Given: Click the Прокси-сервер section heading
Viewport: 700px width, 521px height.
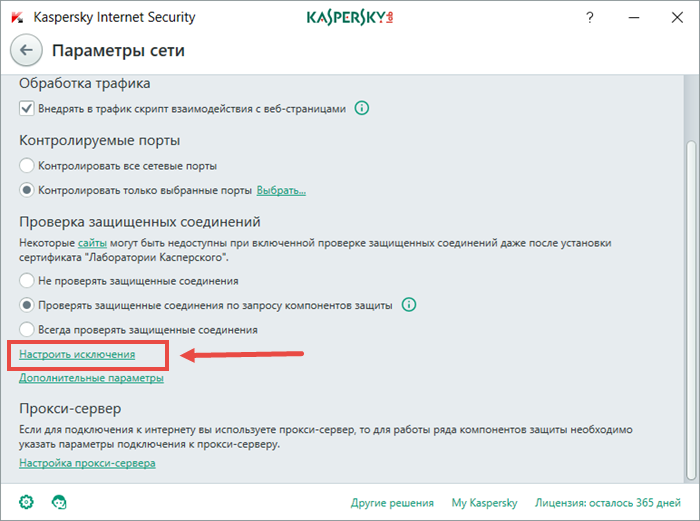Looking at the screenshot, I should (x=70, y=408).
